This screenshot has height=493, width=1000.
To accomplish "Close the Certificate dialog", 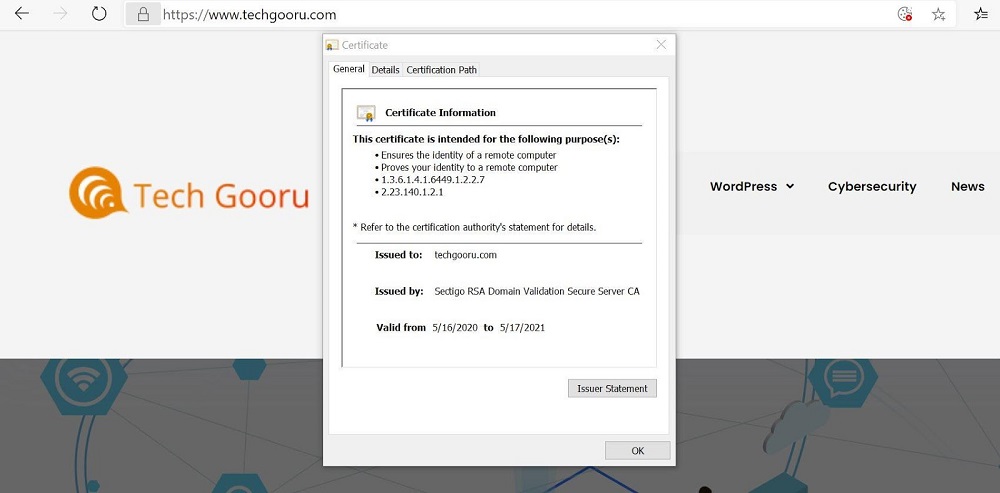I will (x=661, y=45).
